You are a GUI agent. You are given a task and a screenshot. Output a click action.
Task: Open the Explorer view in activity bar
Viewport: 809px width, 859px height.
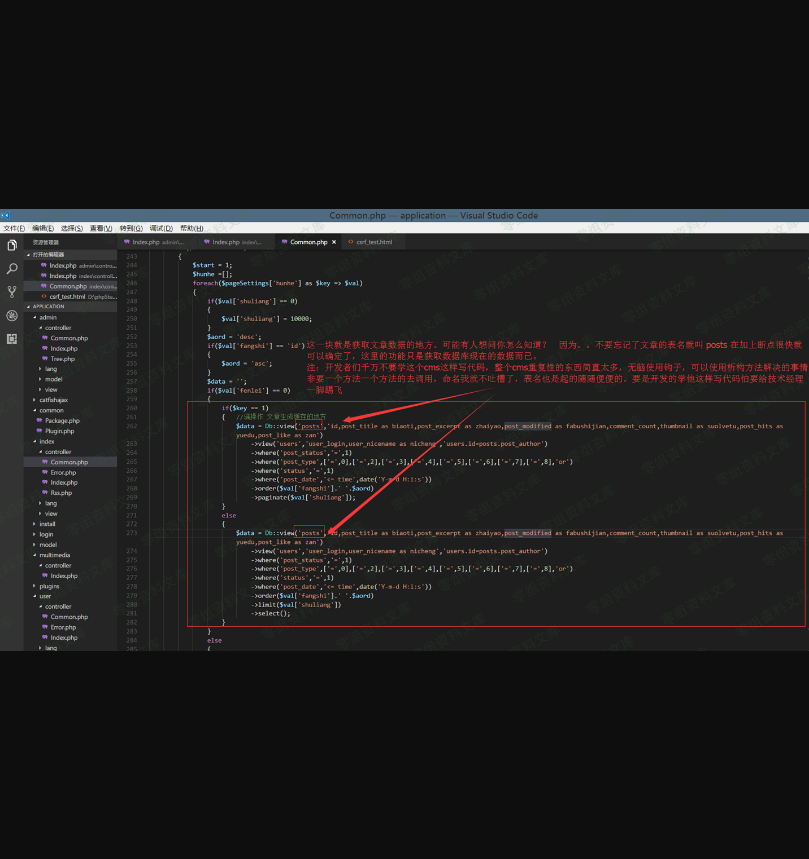[12, 245]
